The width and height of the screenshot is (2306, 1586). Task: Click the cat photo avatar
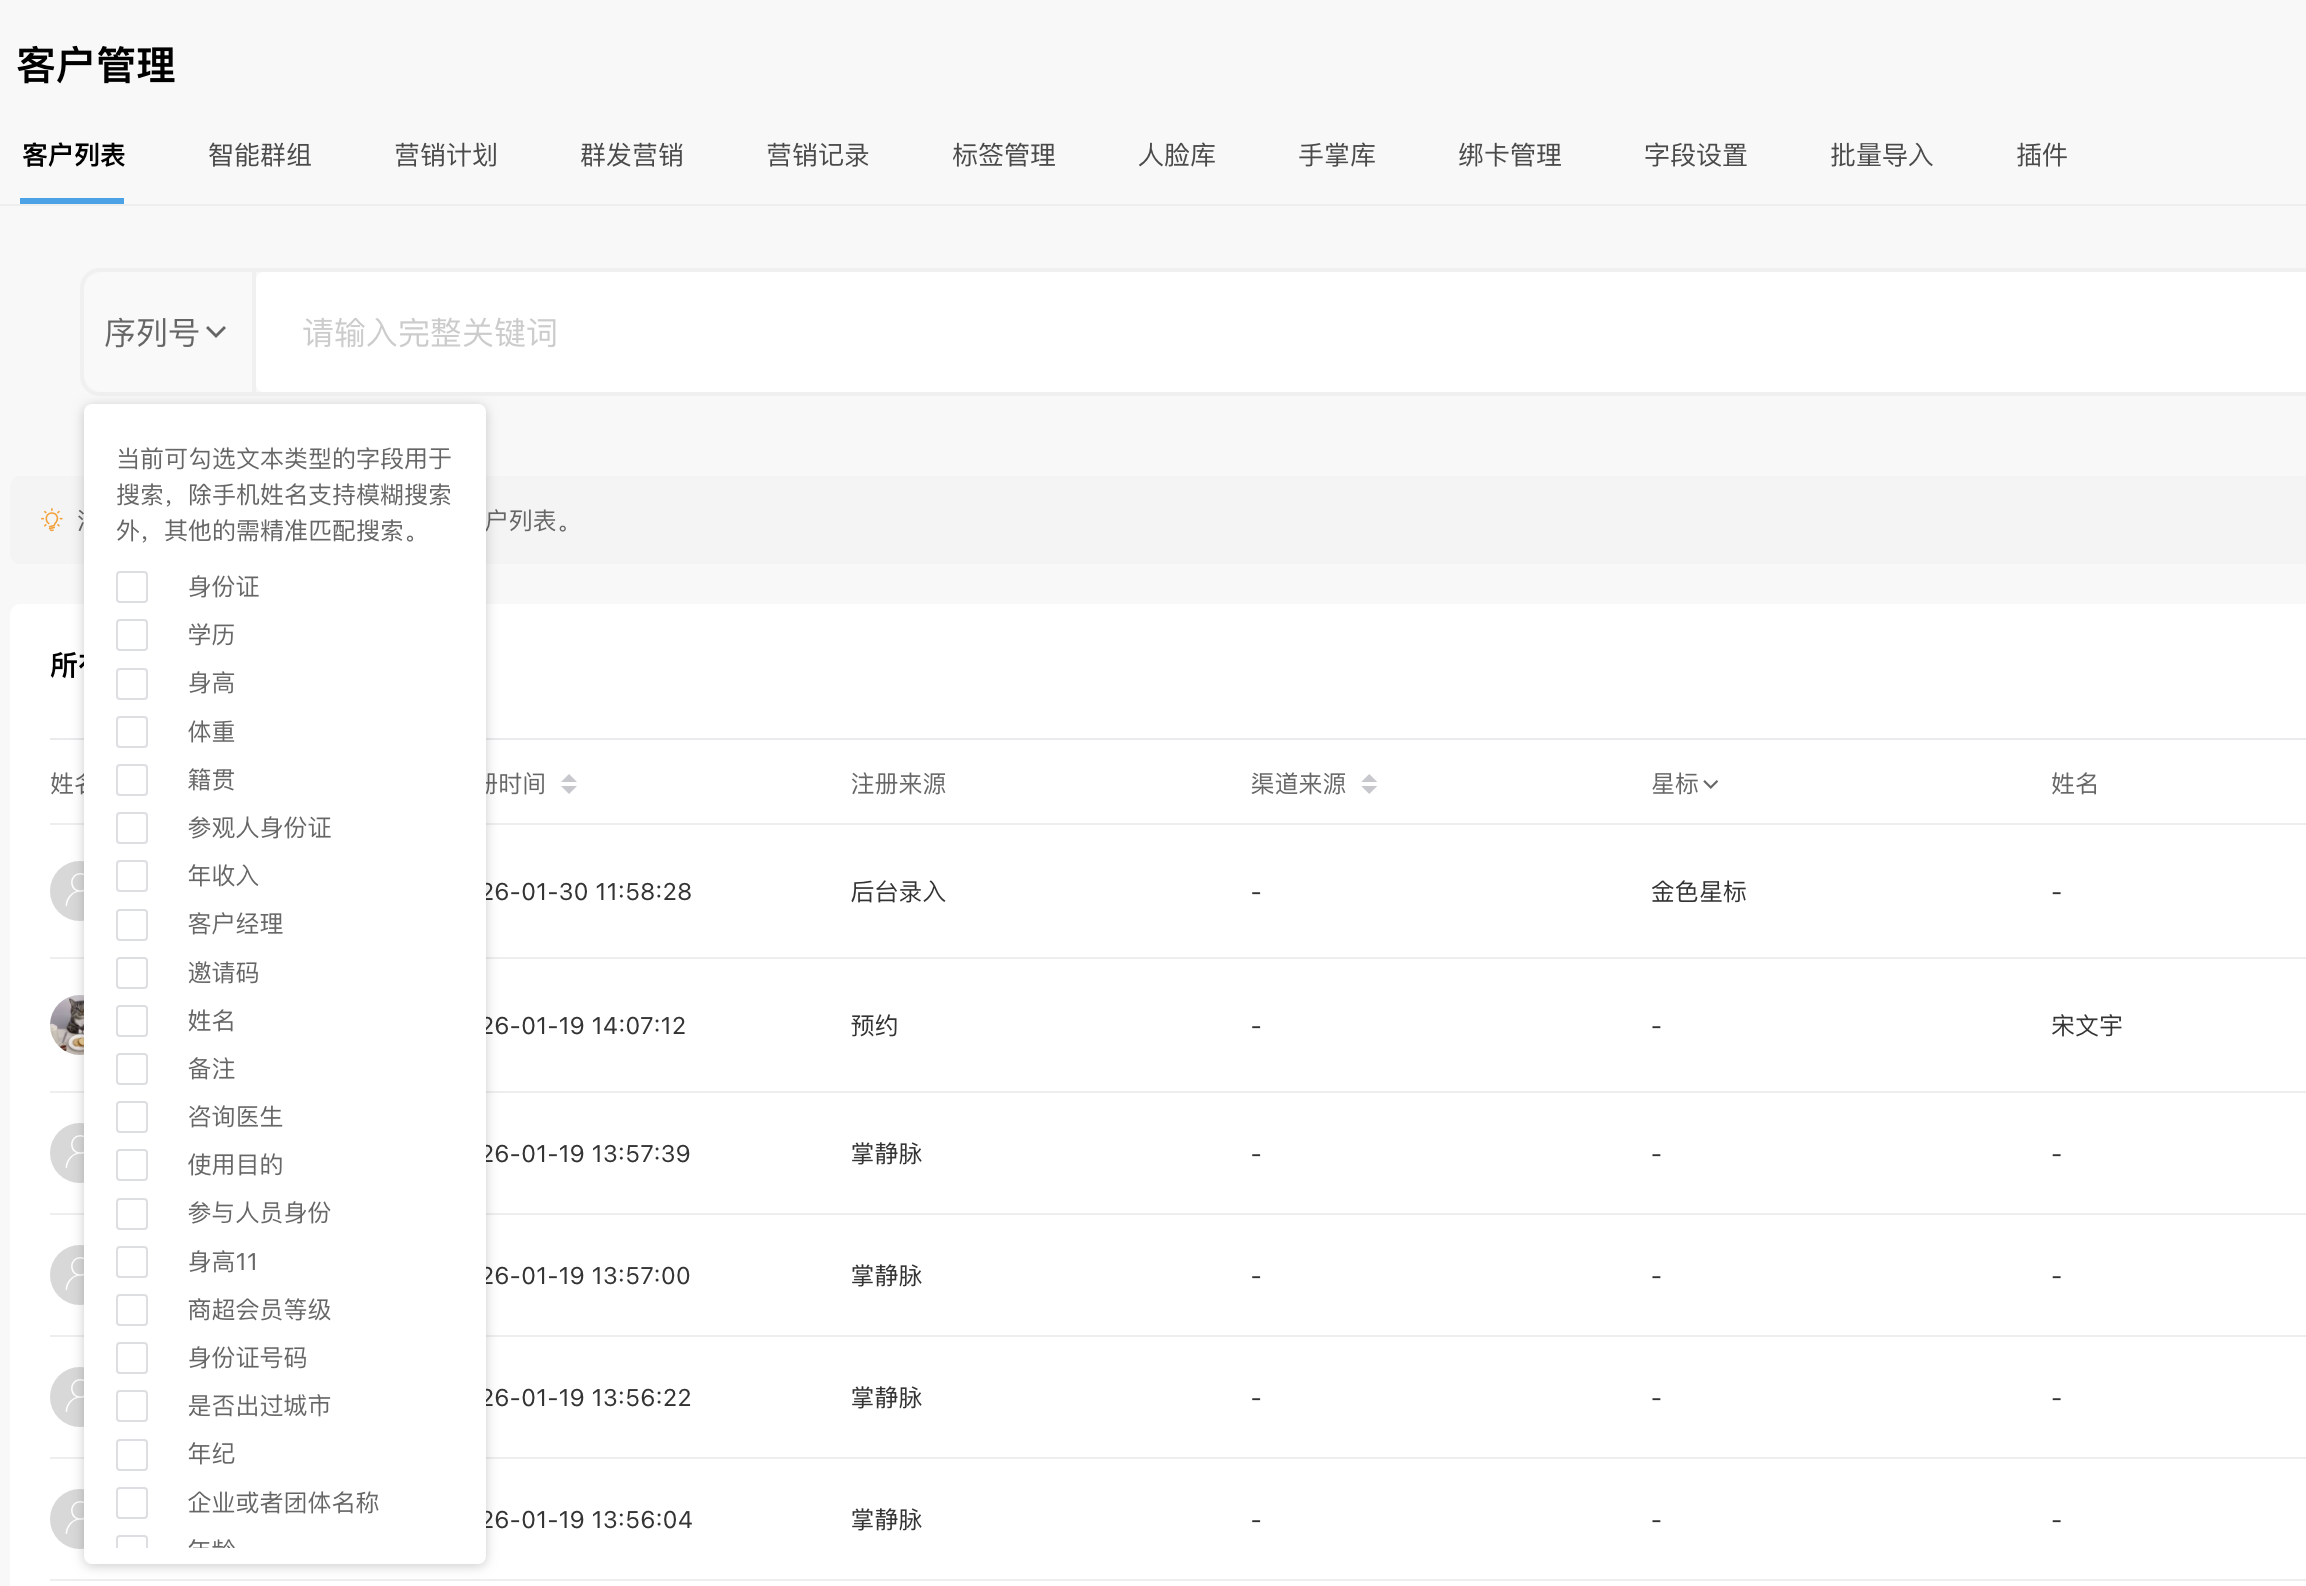click(68, 1024)
